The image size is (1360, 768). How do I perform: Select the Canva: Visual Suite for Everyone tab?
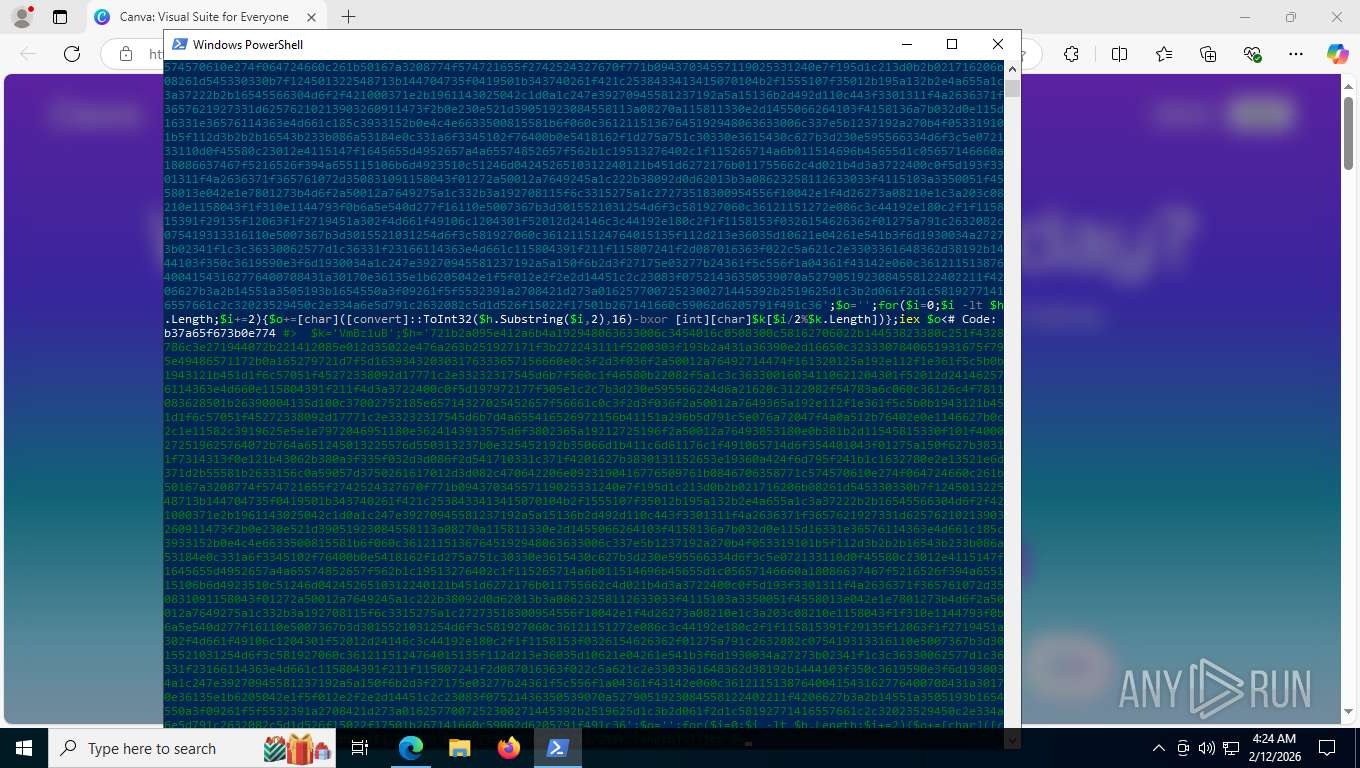click(x=205, y=17)
